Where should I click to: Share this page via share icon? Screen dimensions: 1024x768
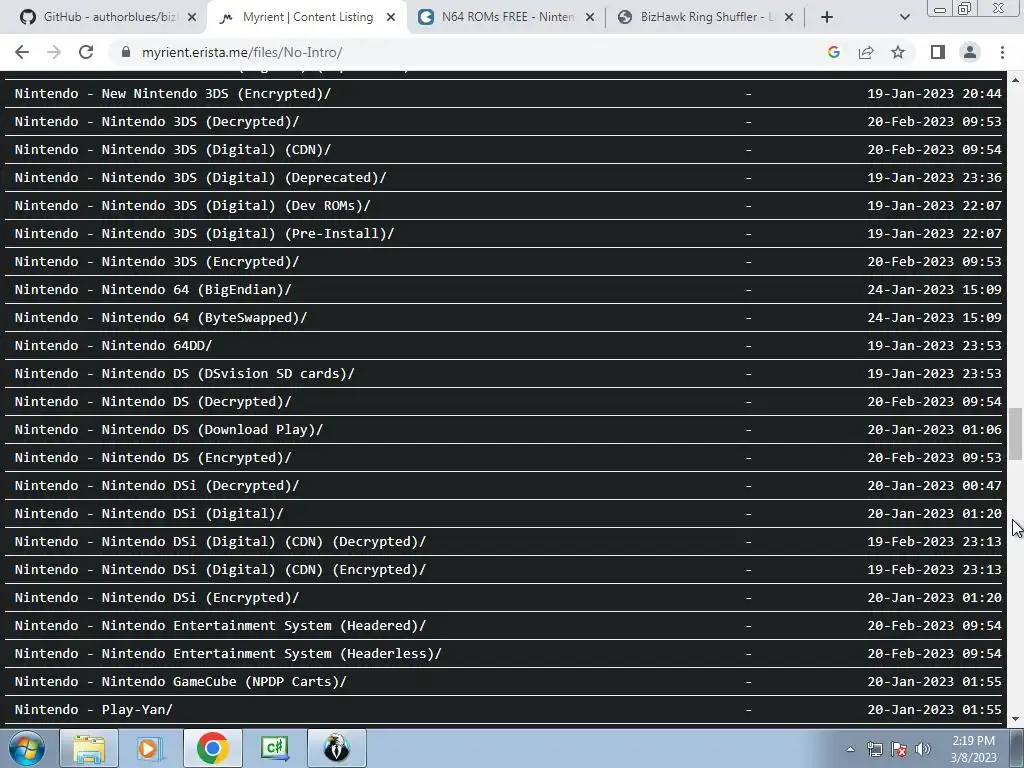[866, 52]
